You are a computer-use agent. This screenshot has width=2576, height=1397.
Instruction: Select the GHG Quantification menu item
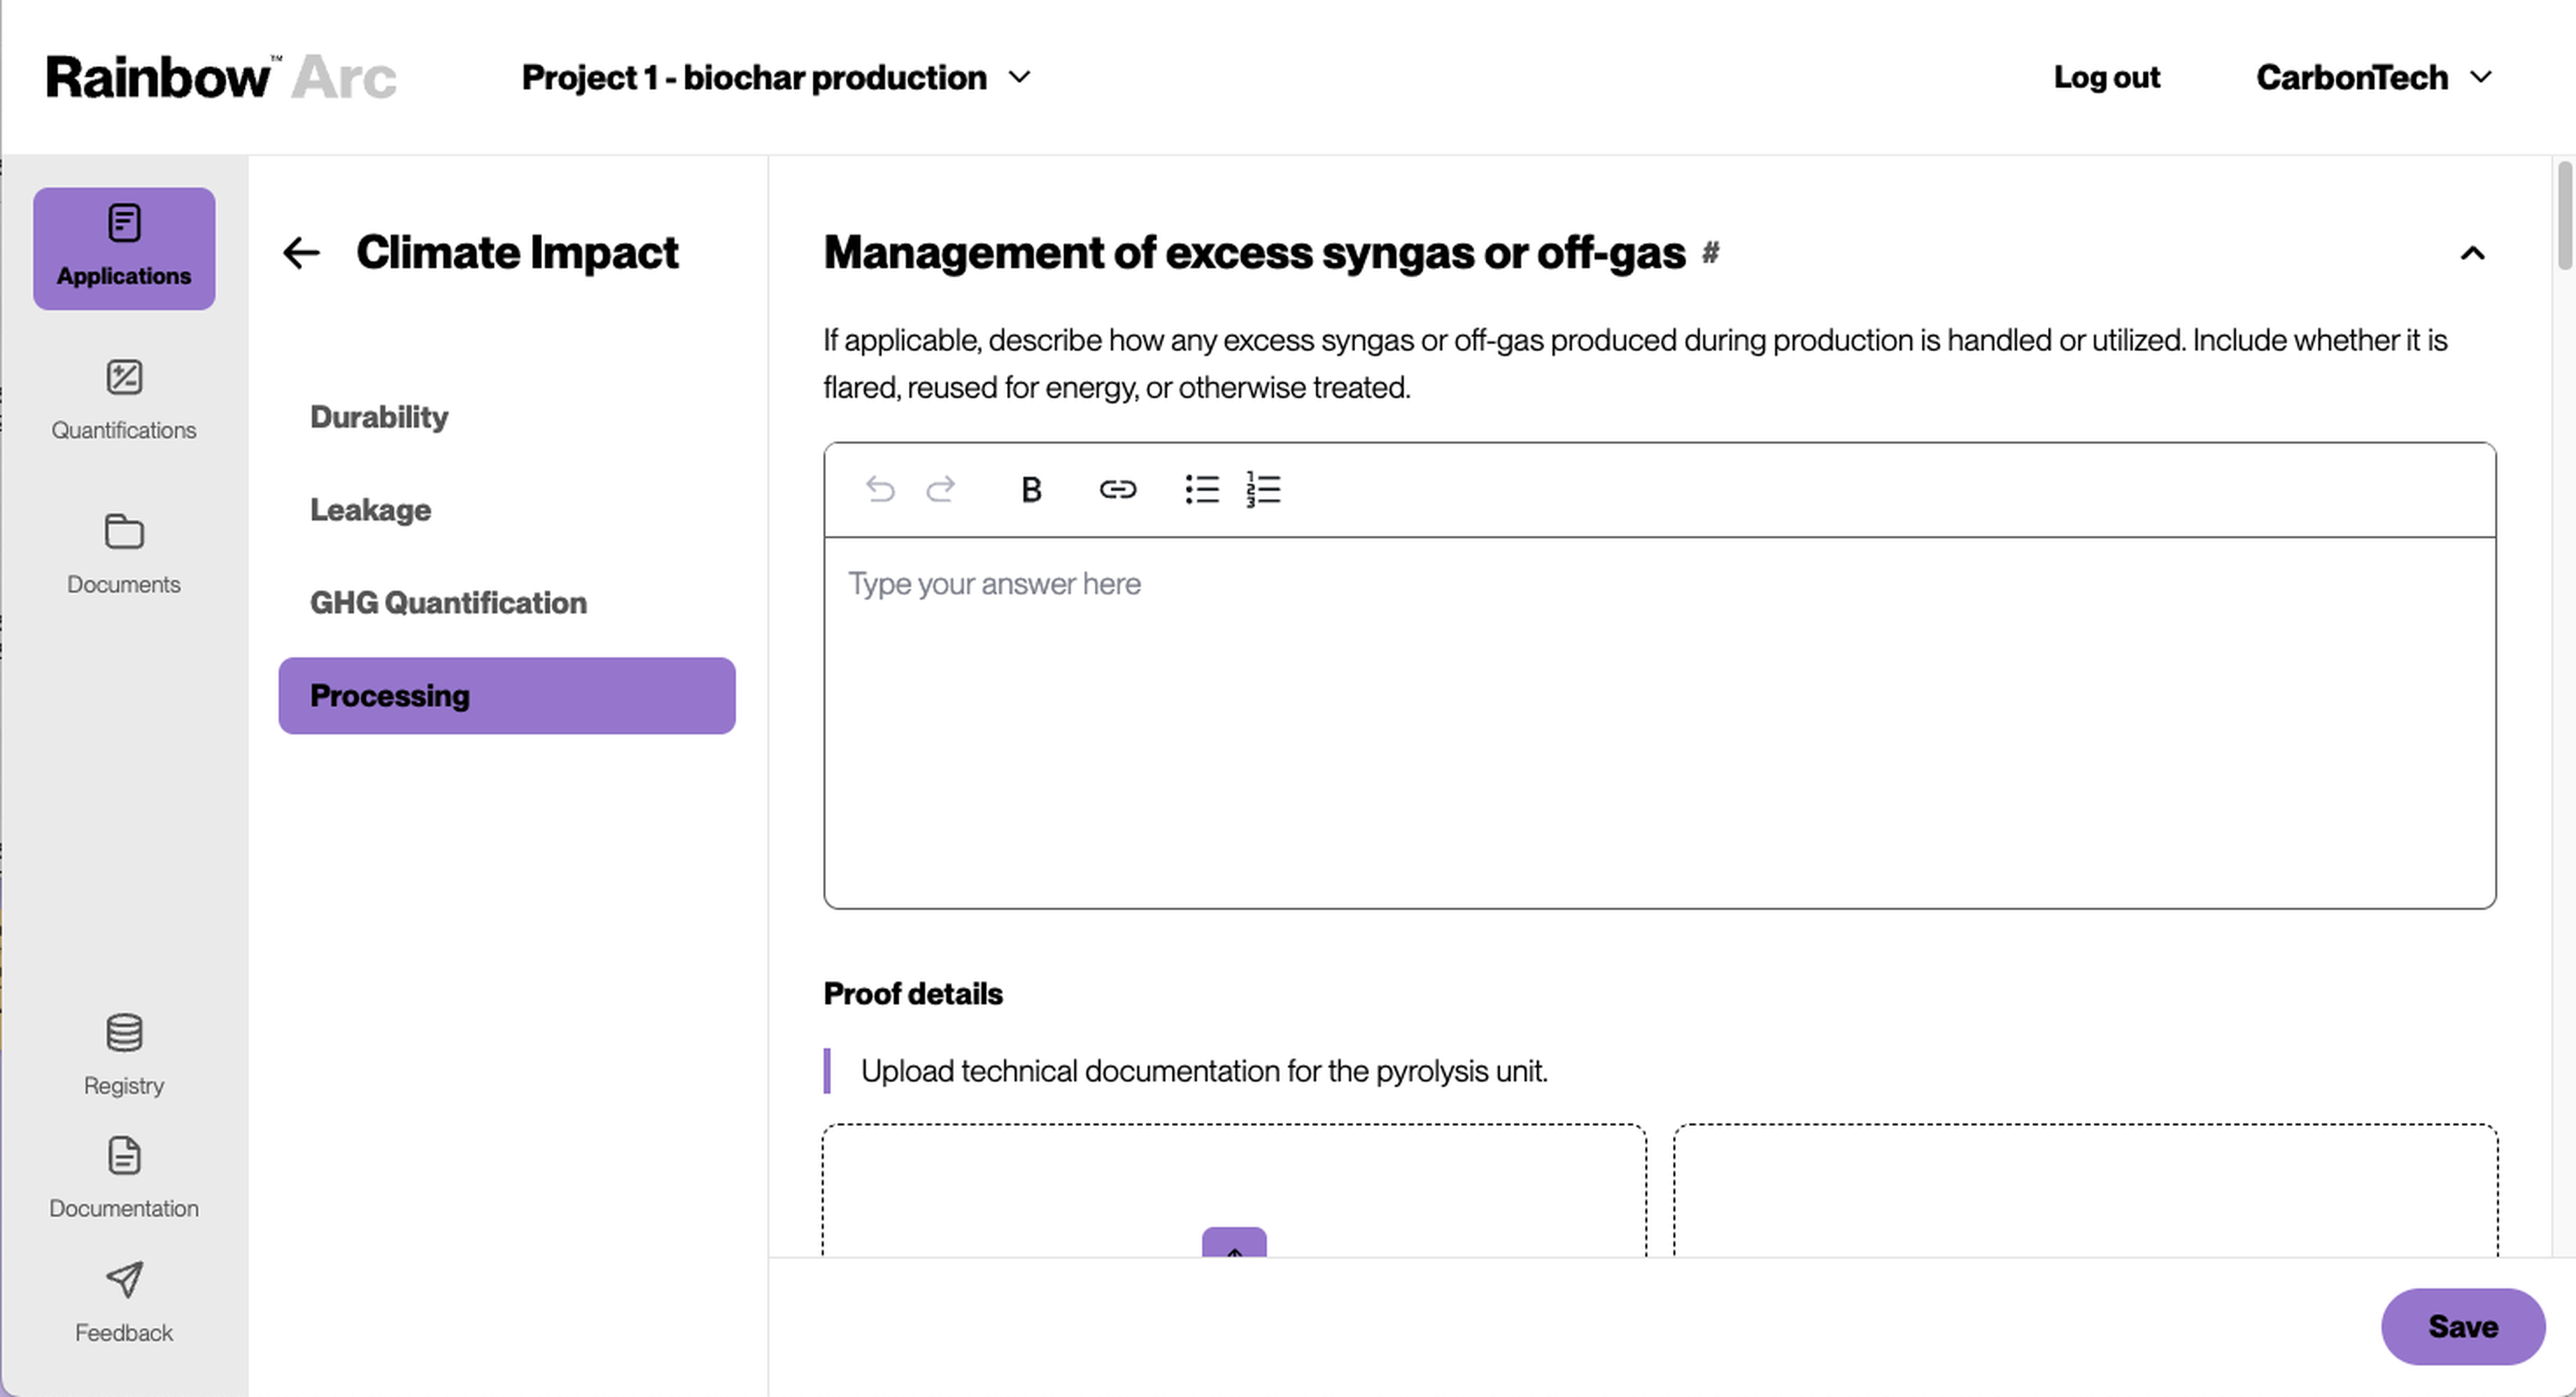coord(448,602)
